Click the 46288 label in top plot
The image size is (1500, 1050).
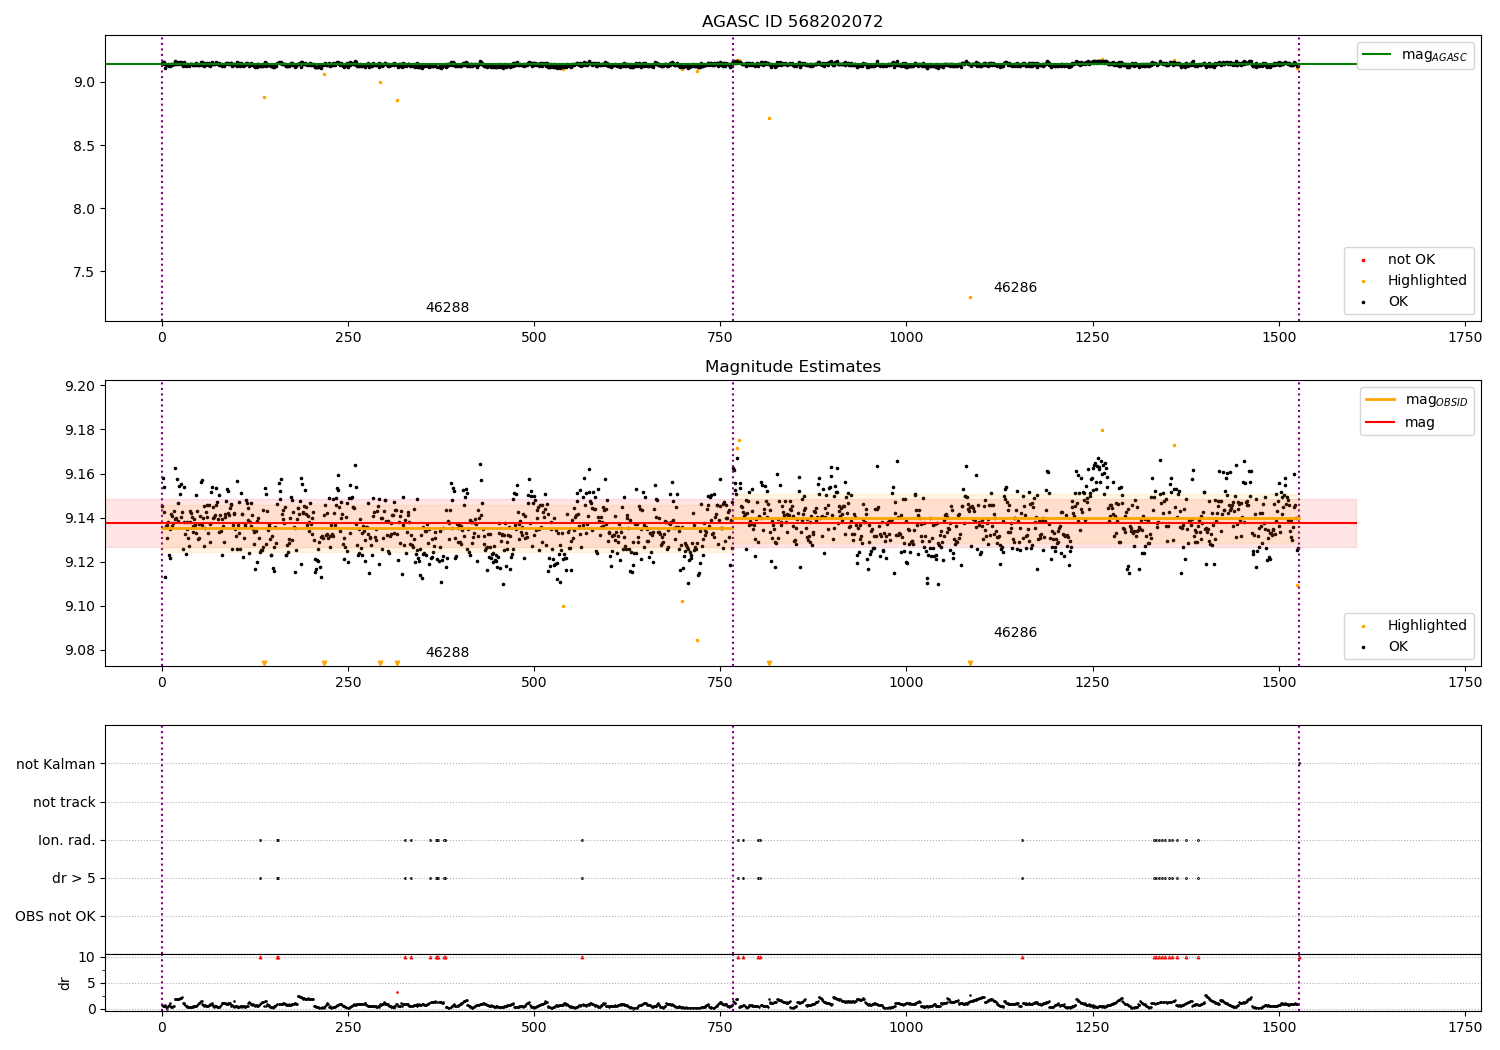pos(447,307)
